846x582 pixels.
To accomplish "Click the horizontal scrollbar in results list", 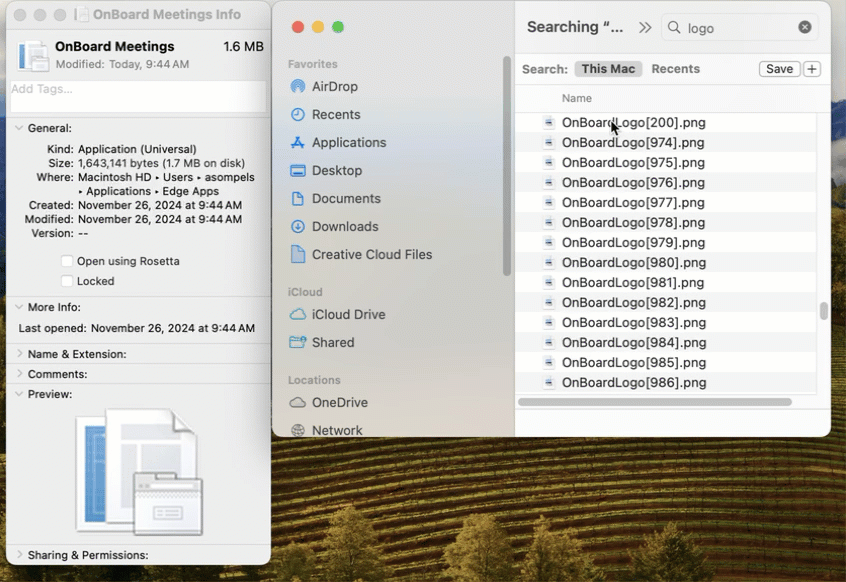I will [655, 402].
